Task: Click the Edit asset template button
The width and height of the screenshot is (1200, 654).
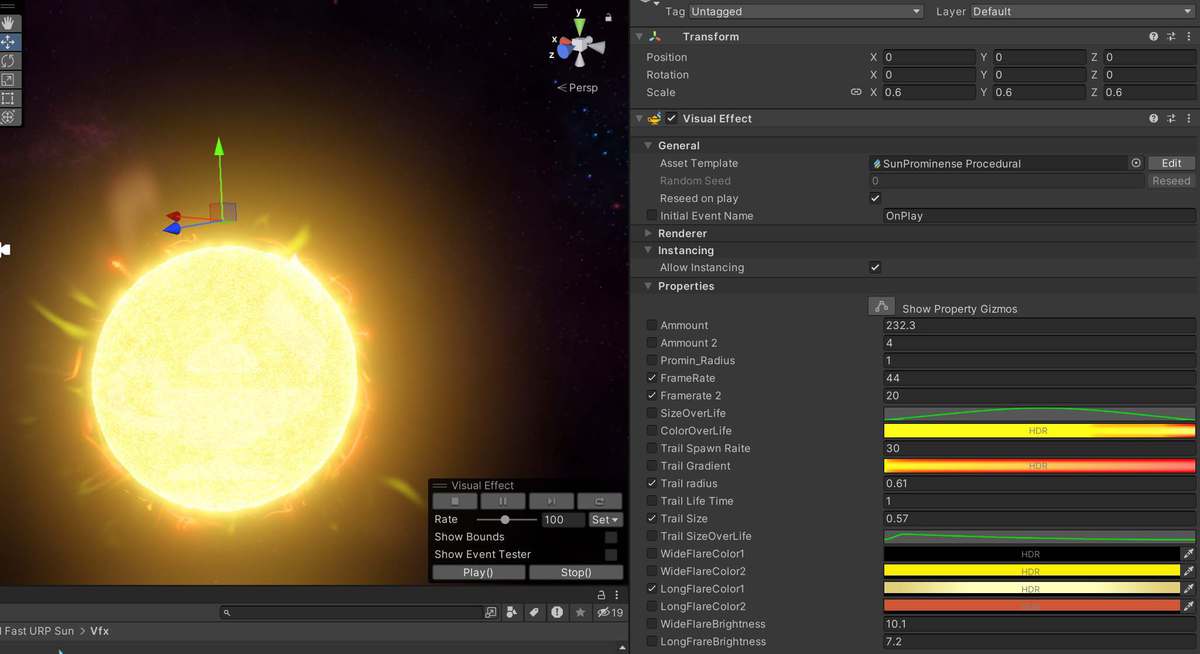Action: click(x=1171, y=163)
